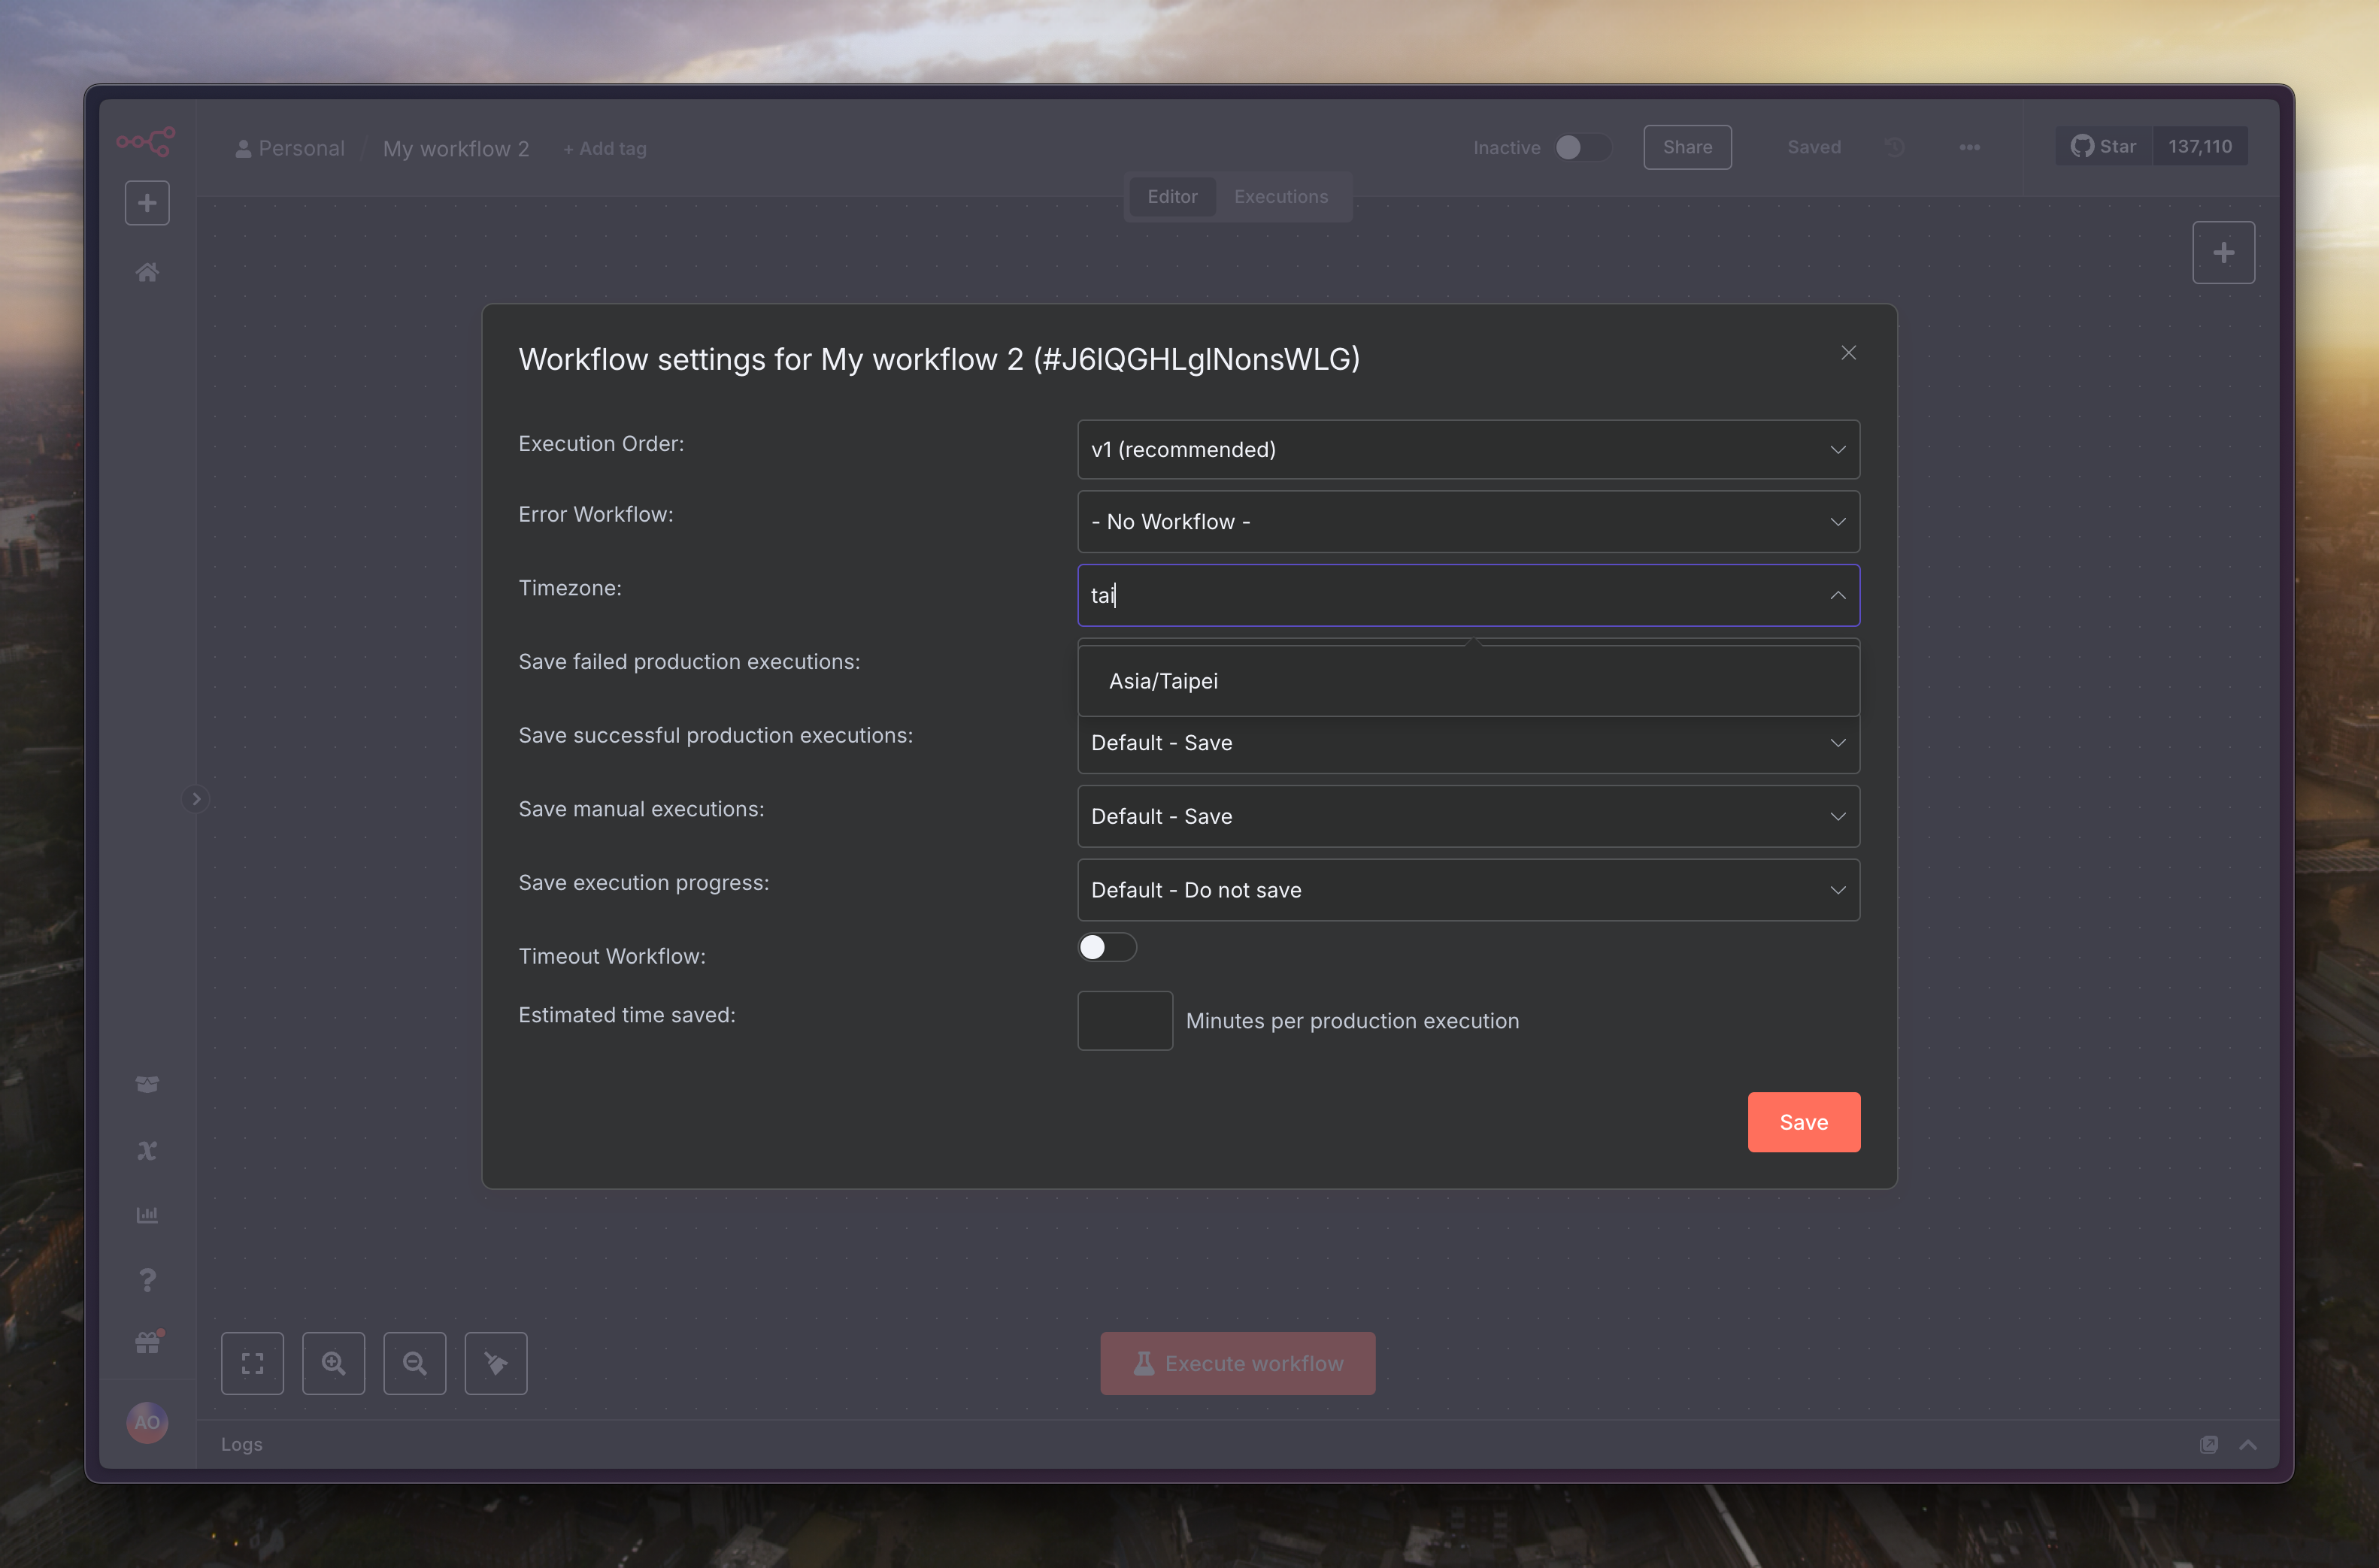Select the Asia/Taipei timezone option
The image size is (2379, 1568).
pyautogui.click(x=1163, y=681)
